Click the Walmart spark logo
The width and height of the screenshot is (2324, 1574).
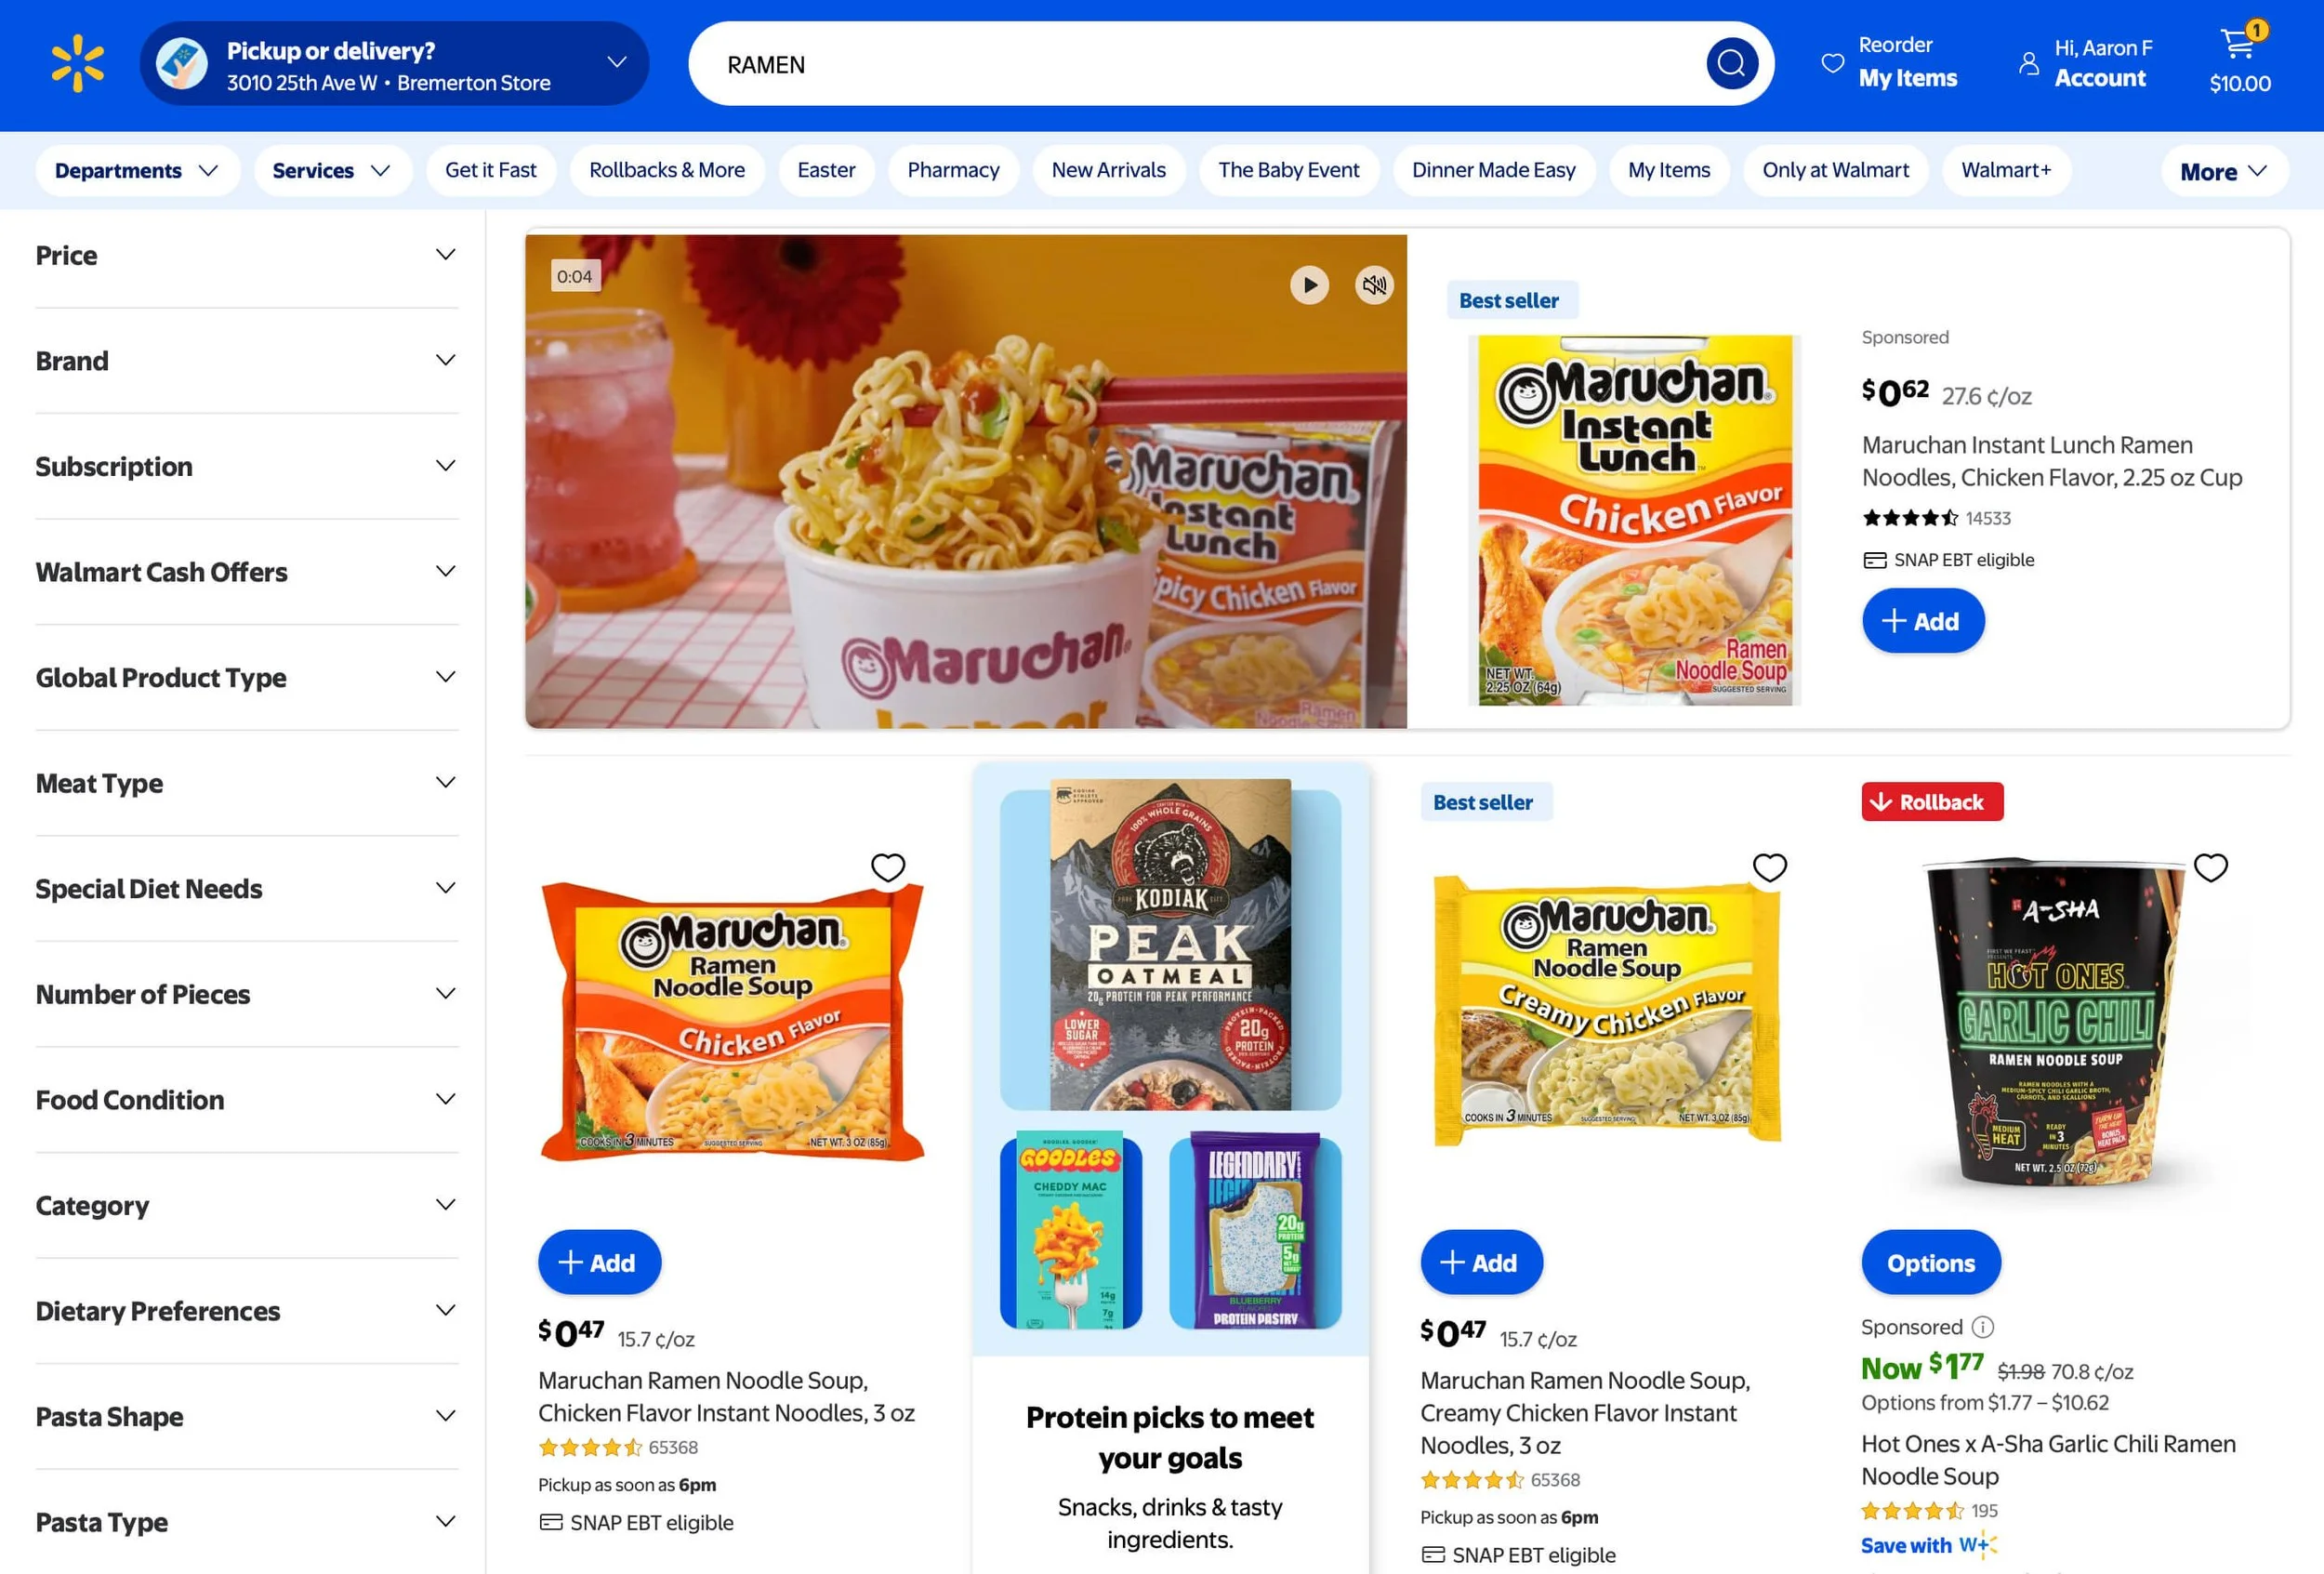[78, 64]
